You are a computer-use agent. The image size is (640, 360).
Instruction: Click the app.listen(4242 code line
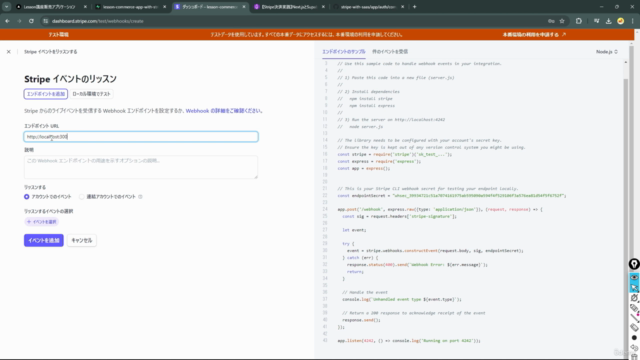pyautogui.click(x=409, y=340)
